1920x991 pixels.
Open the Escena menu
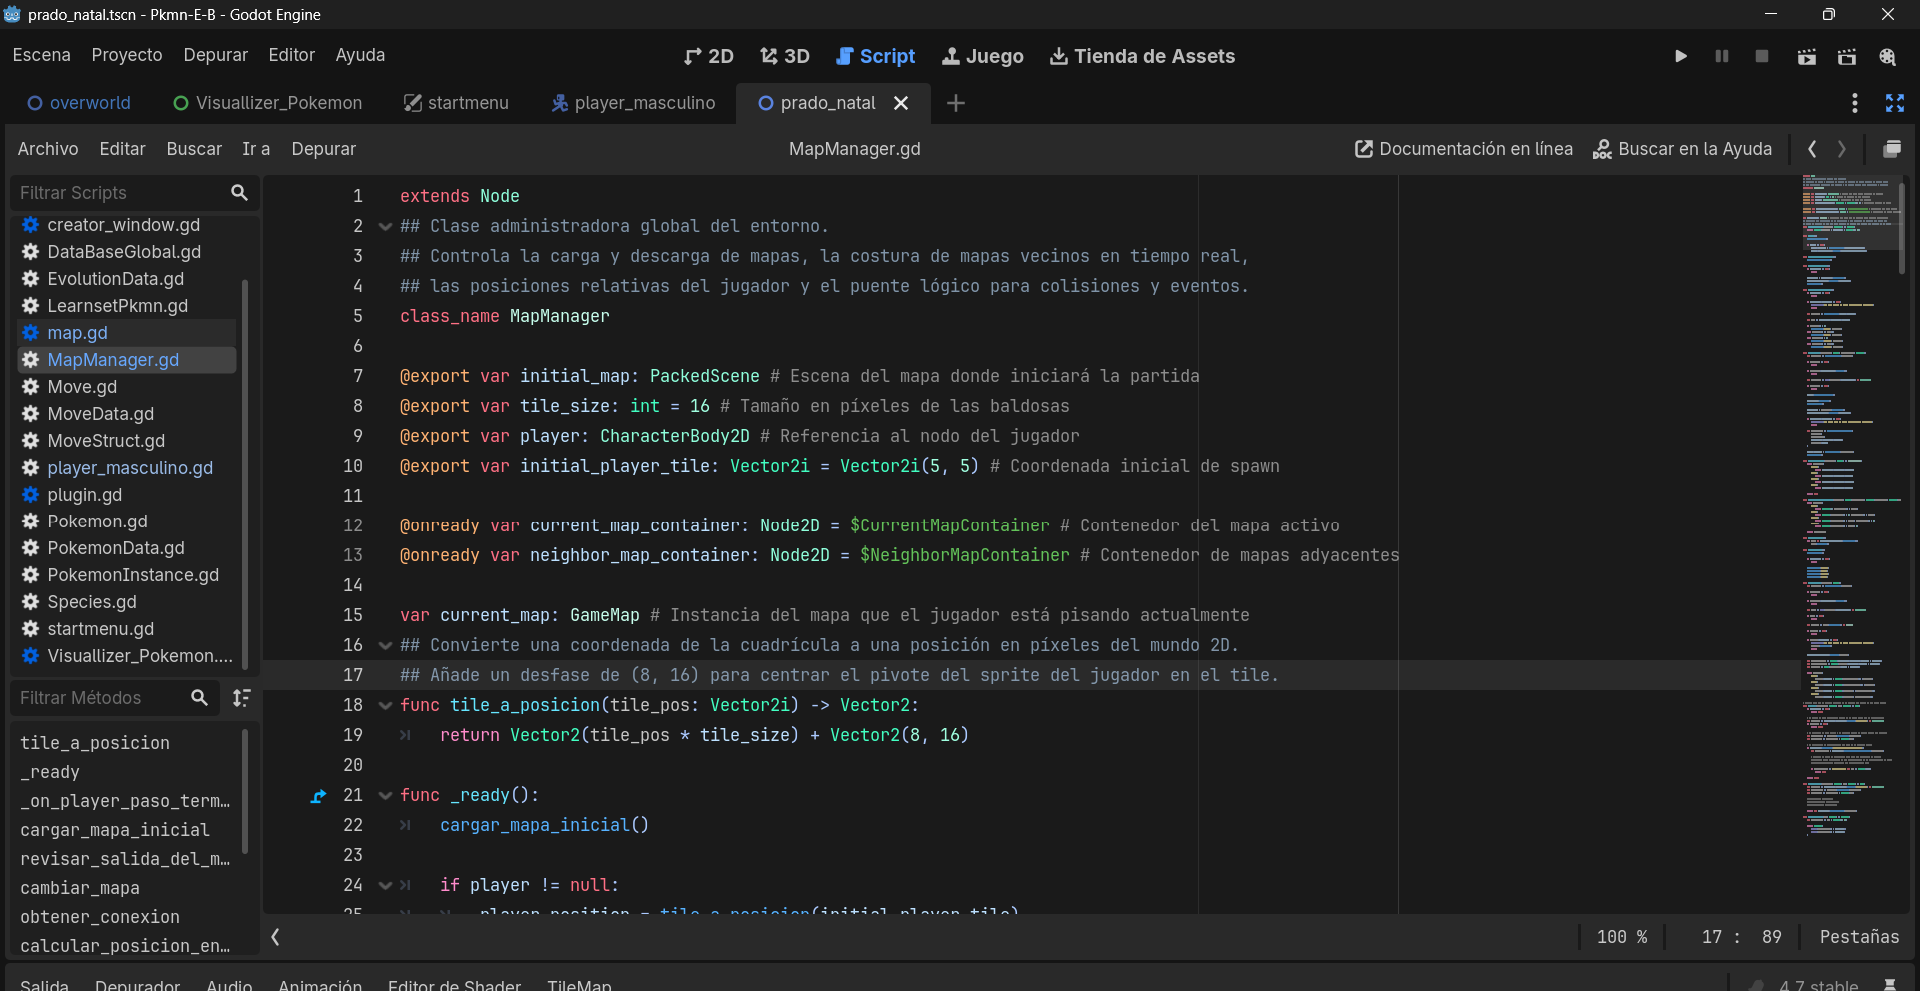[42, 55]
